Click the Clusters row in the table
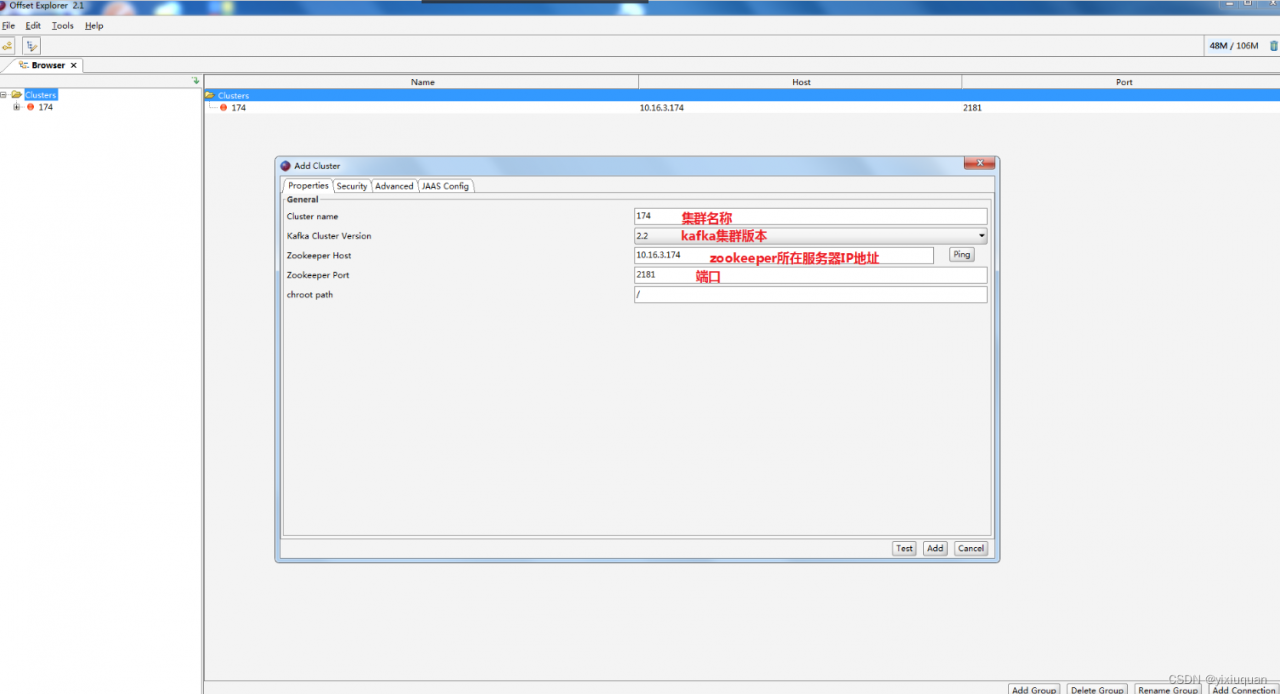Viewport: 1280px width, 694px height. 742,96
